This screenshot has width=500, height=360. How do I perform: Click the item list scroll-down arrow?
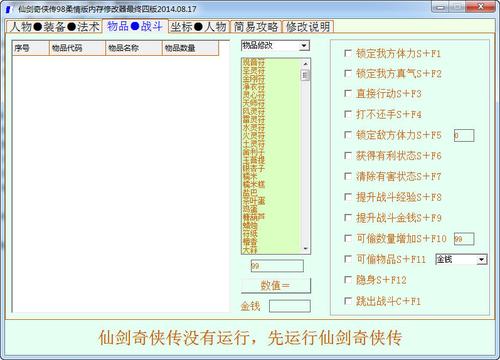[x=305, y=249]
